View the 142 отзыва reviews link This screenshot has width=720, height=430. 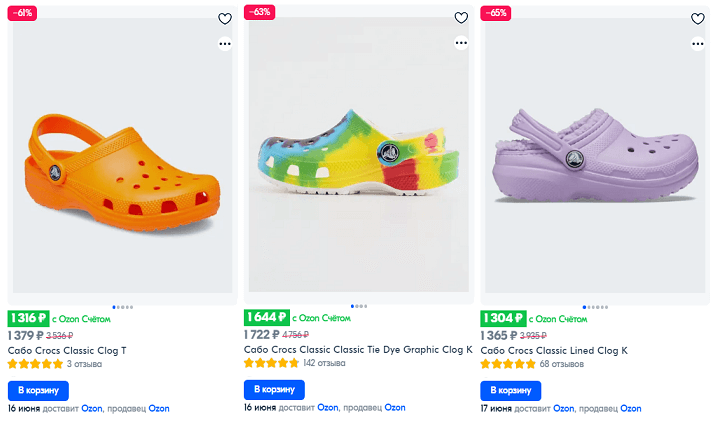(324, 364)
